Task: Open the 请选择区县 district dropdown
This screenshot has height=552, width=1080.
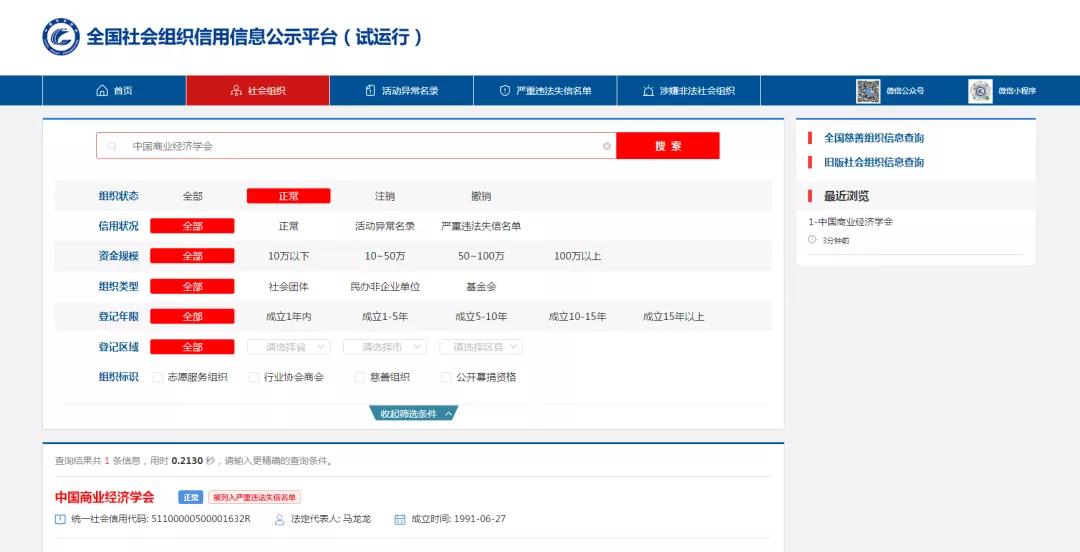Action: (x=481, y=347)
